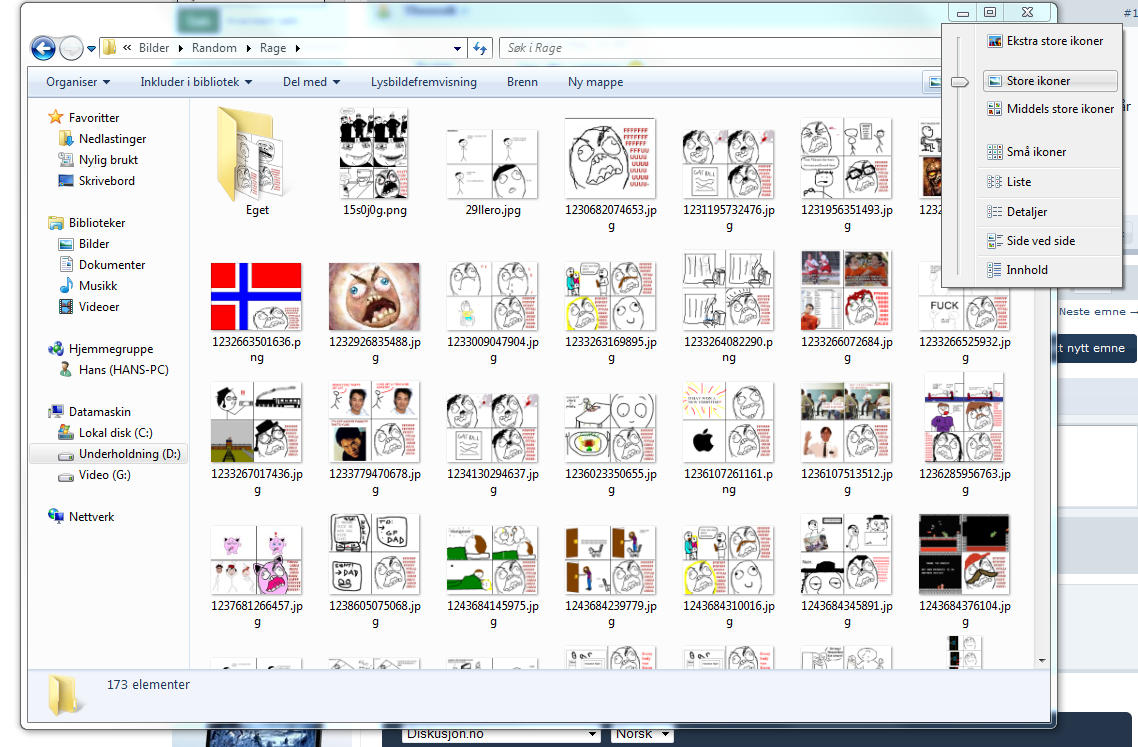Open the Videoer library icon

[66, 307]
